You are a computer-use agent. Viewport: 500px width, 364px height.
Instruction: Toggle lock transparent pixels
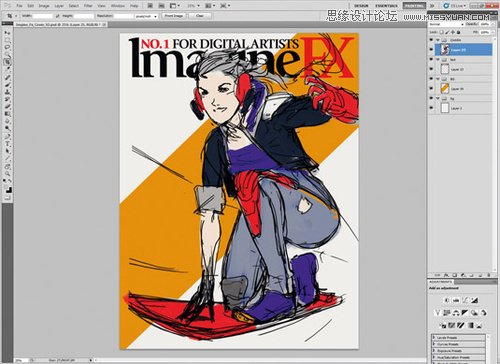point(442,32)
